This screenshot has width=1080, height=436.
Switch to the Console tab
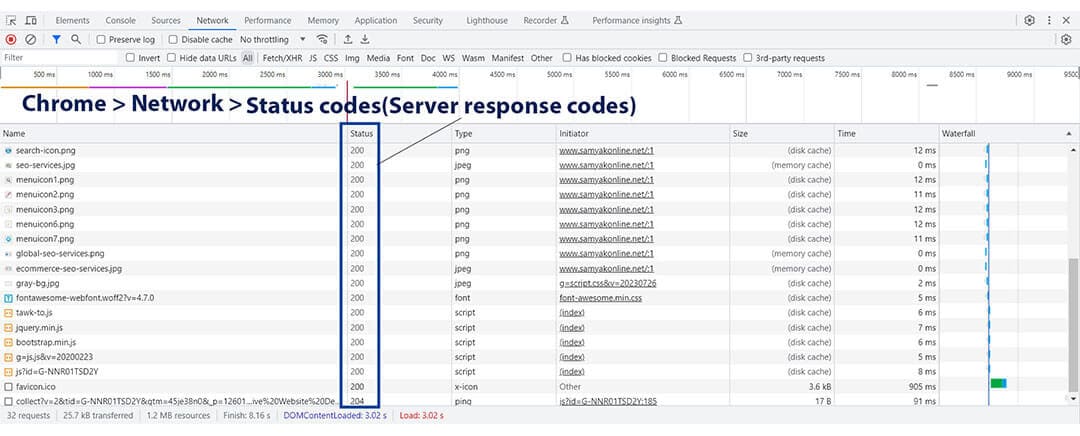click(121, 21)
